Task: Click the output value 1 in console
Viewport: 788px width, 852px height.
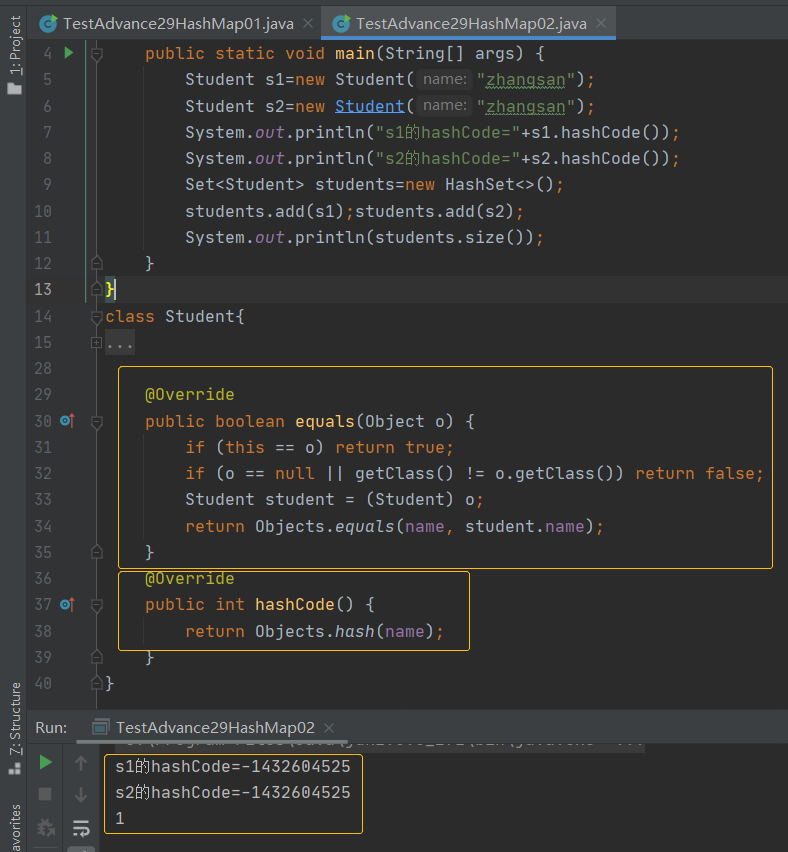Action: (x=120, y=819)
